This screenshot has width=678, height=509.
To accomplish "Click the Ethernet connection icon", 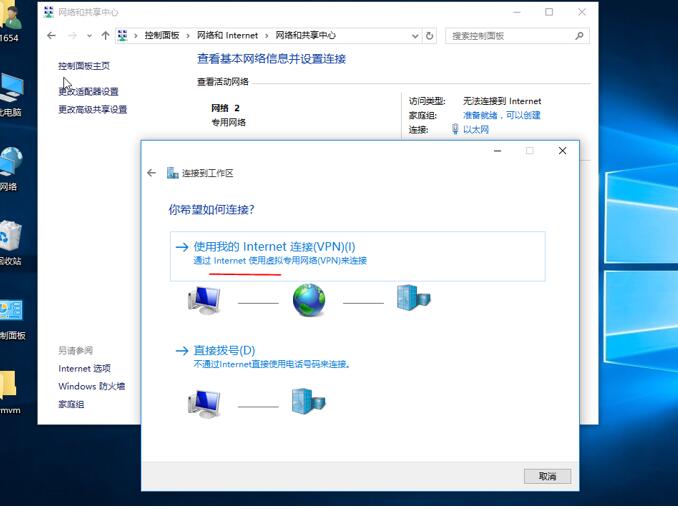I will [454, 130].
